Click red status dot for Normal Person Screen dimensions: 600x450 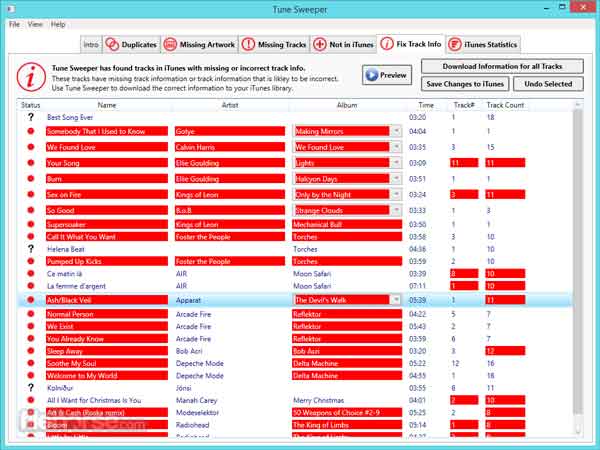point(31,314)
